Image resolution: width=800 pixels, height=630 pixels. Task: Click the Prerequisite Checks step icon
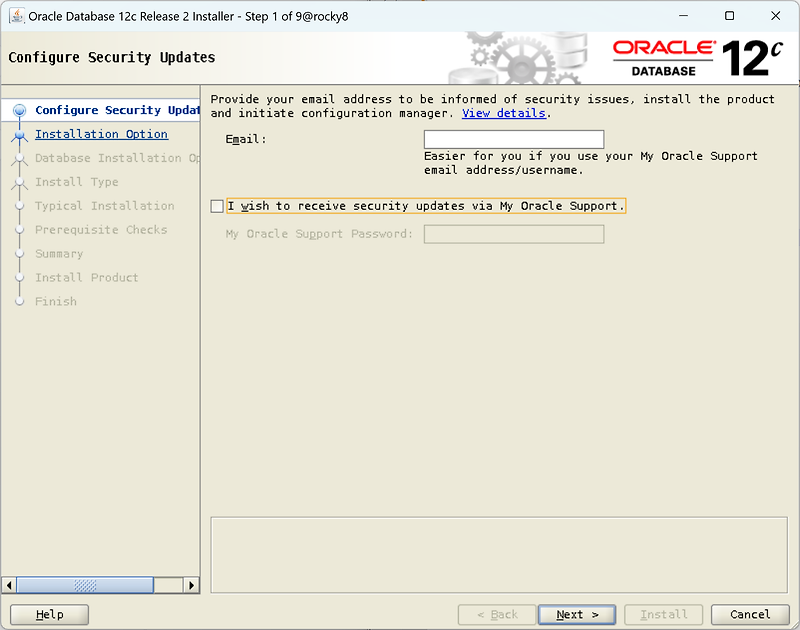[x=22, y=230]
